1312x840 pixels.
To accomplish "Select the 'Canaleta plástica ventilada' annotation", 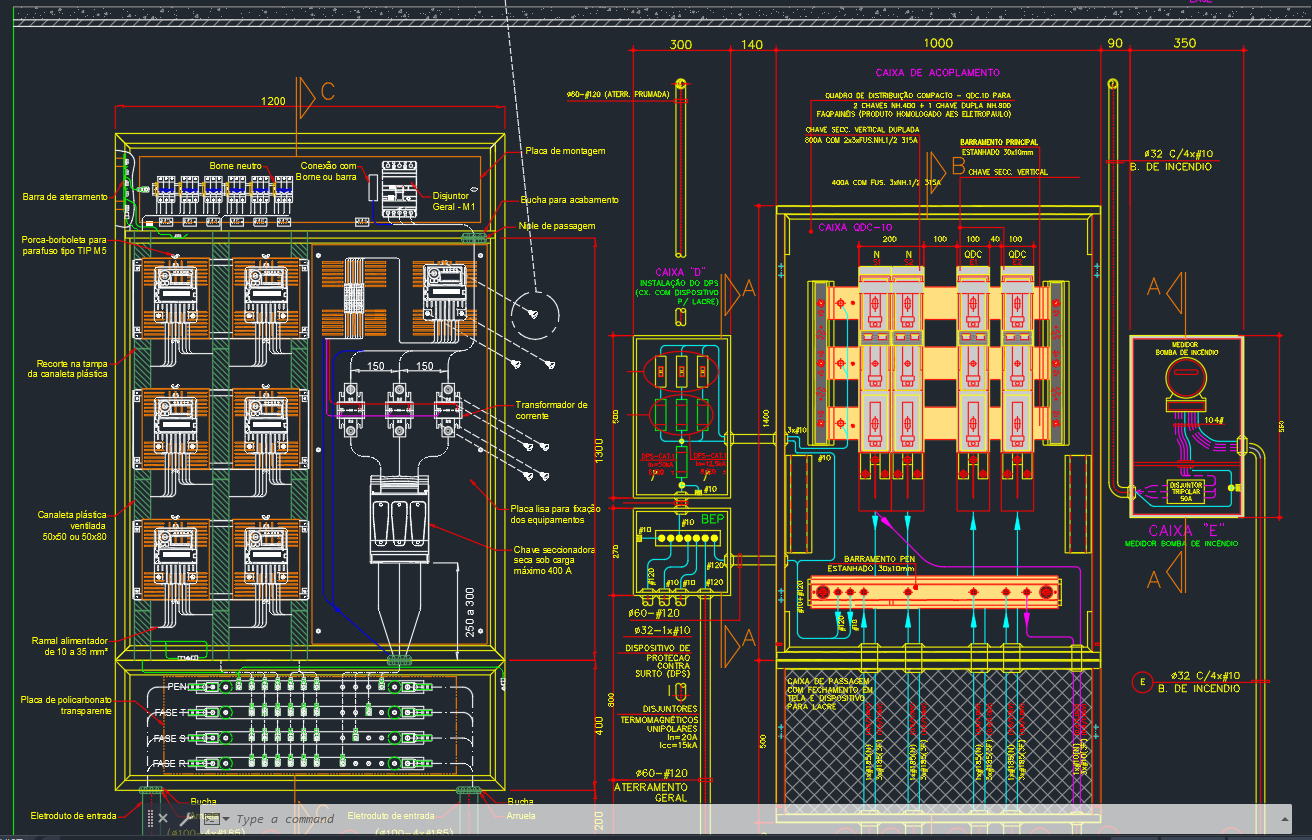I will click(x=72, y=526).
